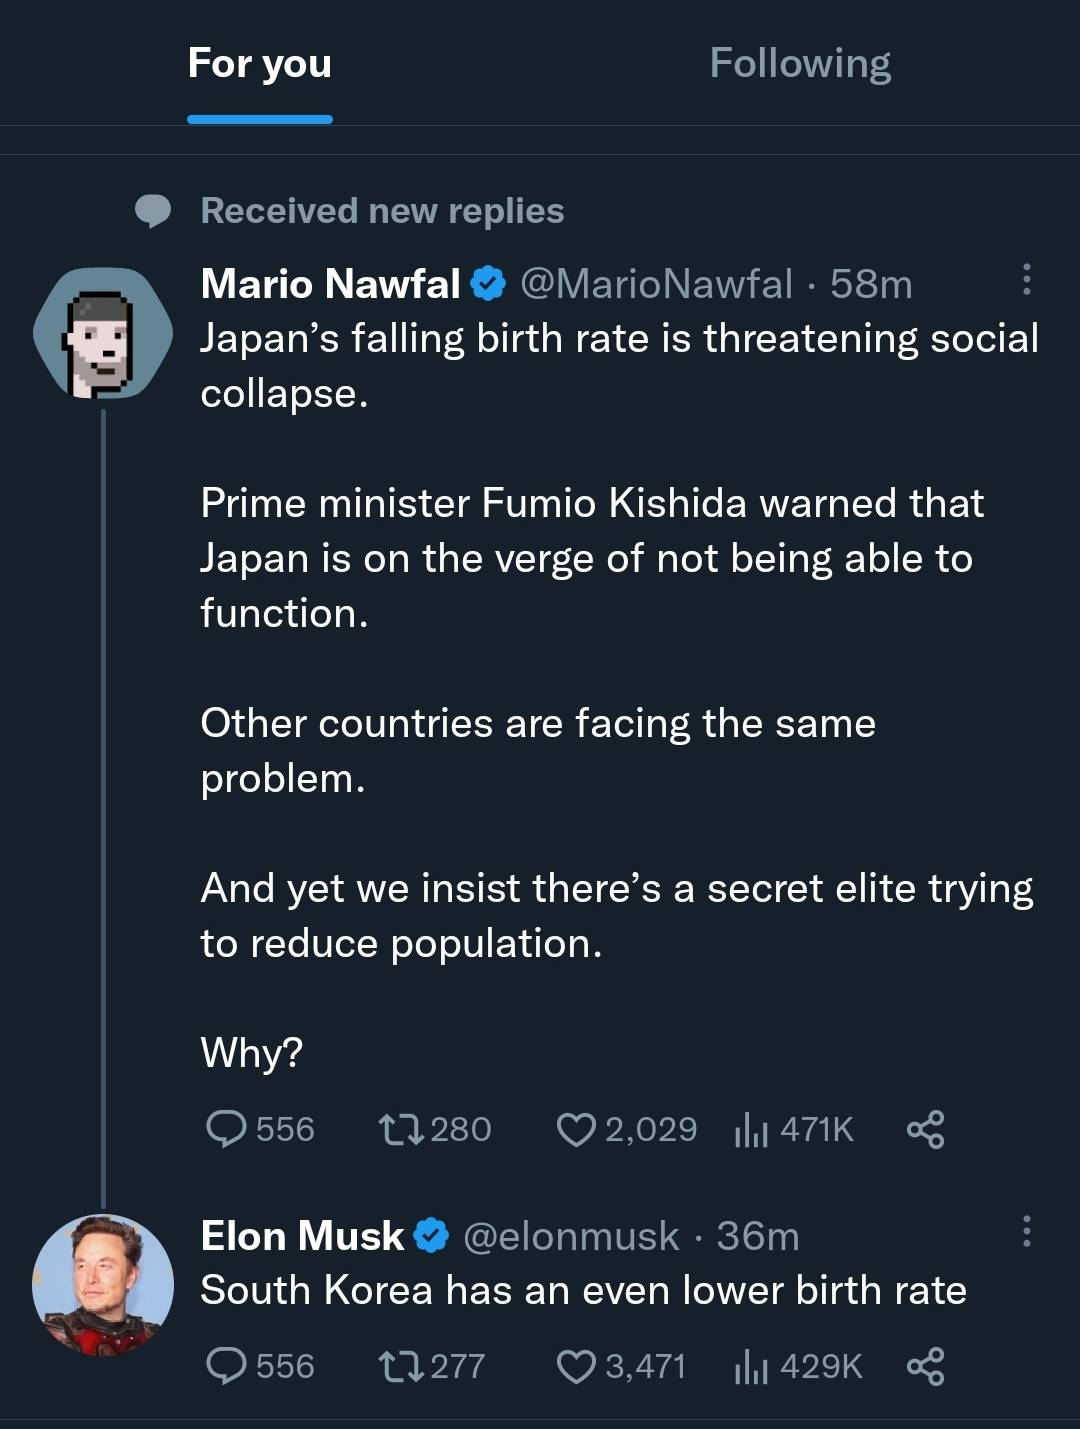Viewport: 1080px width, 1429px height.
Task: Like Mario Nawfal's tweet
Action: click(x=576, y=1129)
